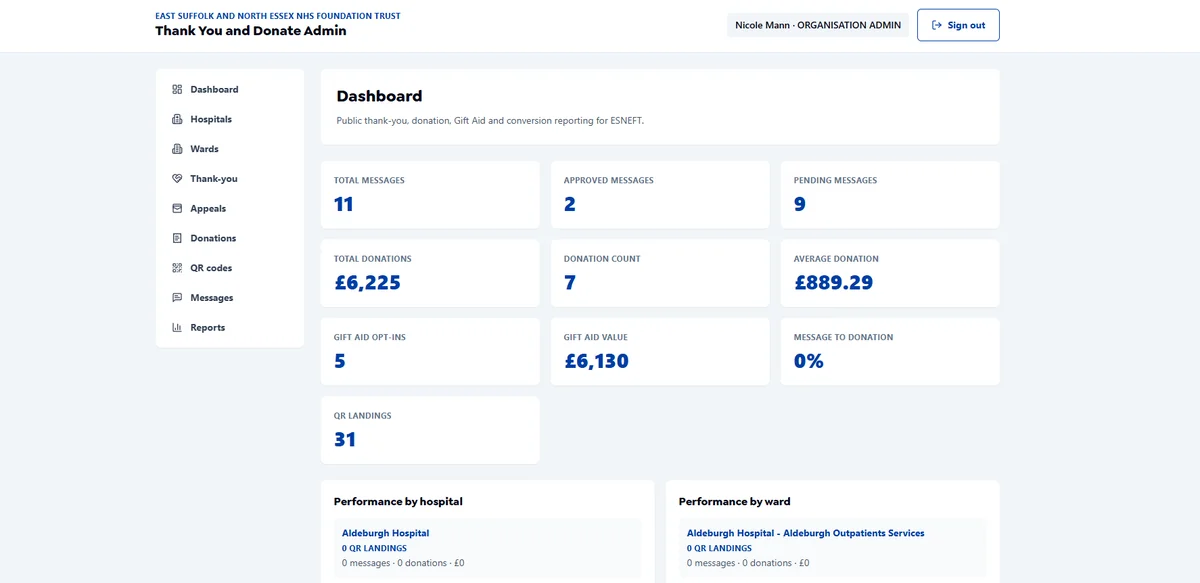
Task: Click the Dashboard grid icon in sidebar
Action: pos(177,89)
